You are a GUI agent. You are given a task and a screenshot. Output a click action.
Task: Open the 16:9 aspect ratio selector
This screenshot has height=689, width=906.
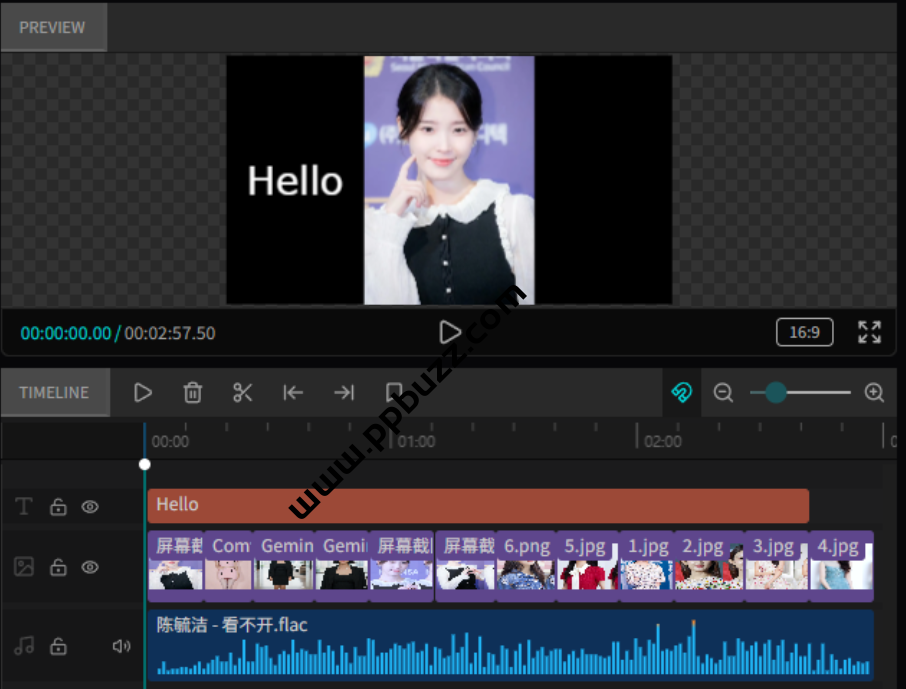pyautogui.click(x=804, y=332)
